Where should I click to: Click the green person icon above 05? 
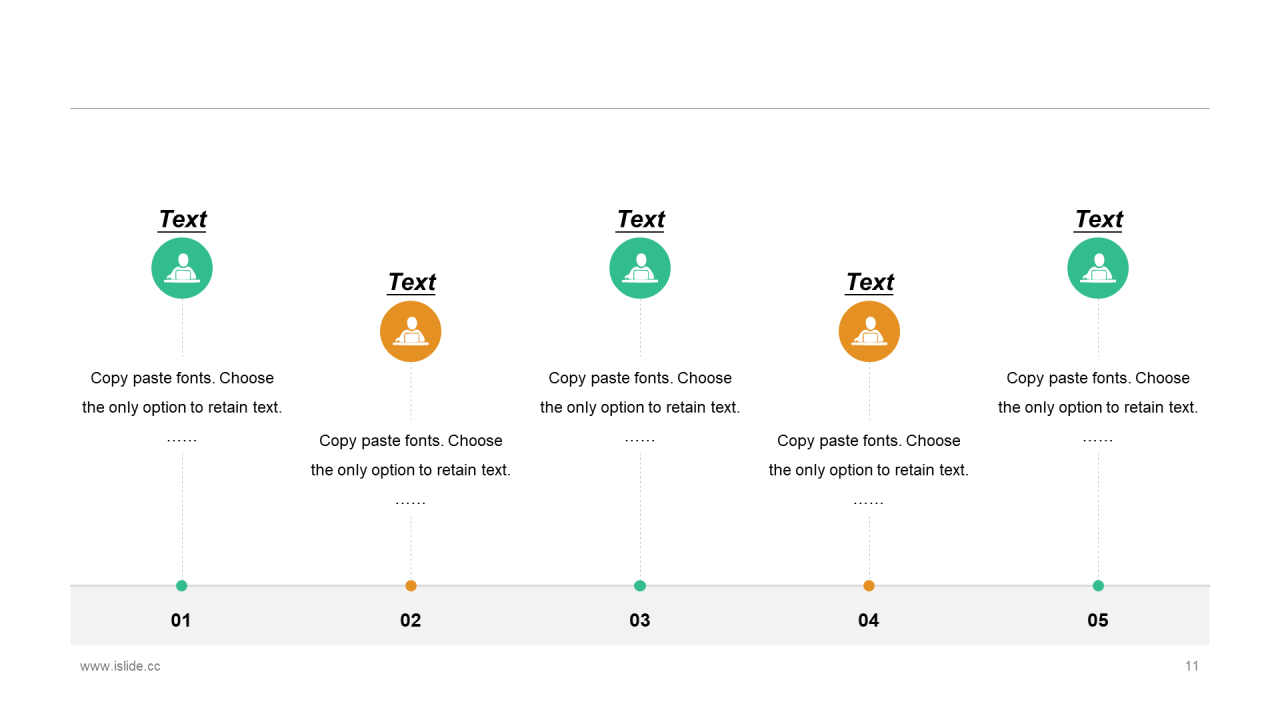[1098, 268]
